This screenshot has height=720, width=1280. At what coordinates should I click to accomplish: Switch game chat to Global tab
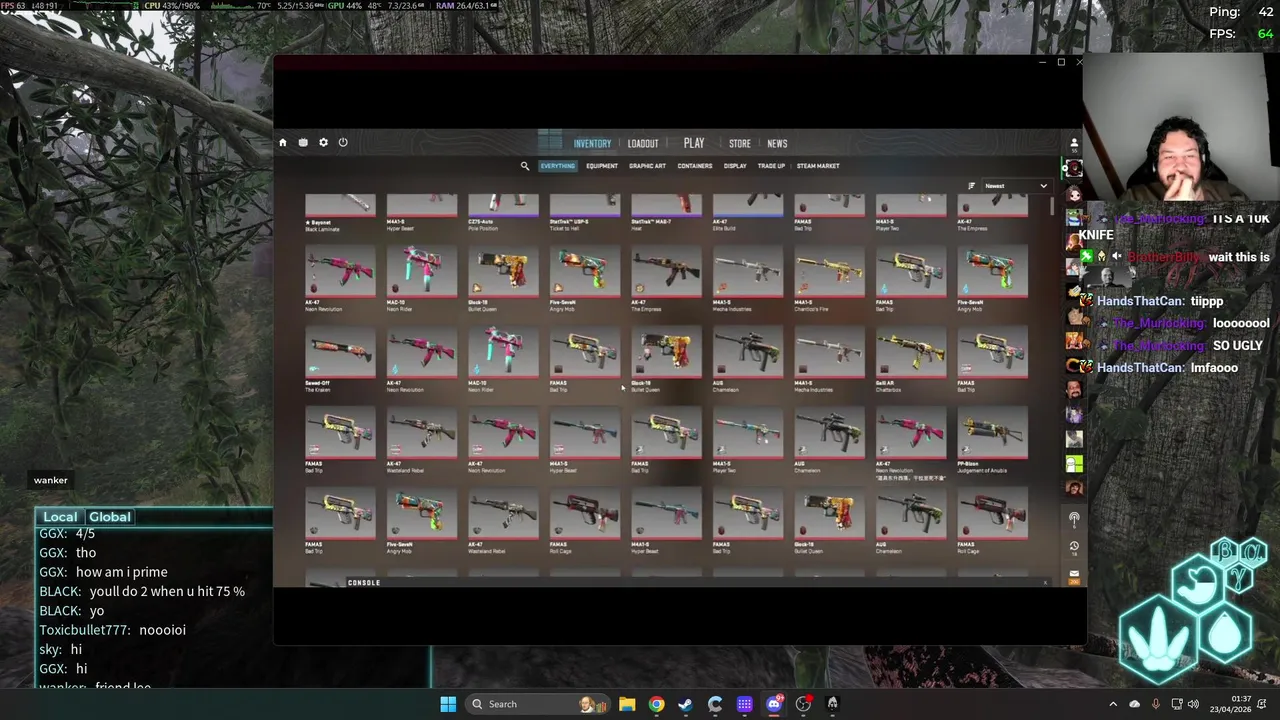[110, 517]
